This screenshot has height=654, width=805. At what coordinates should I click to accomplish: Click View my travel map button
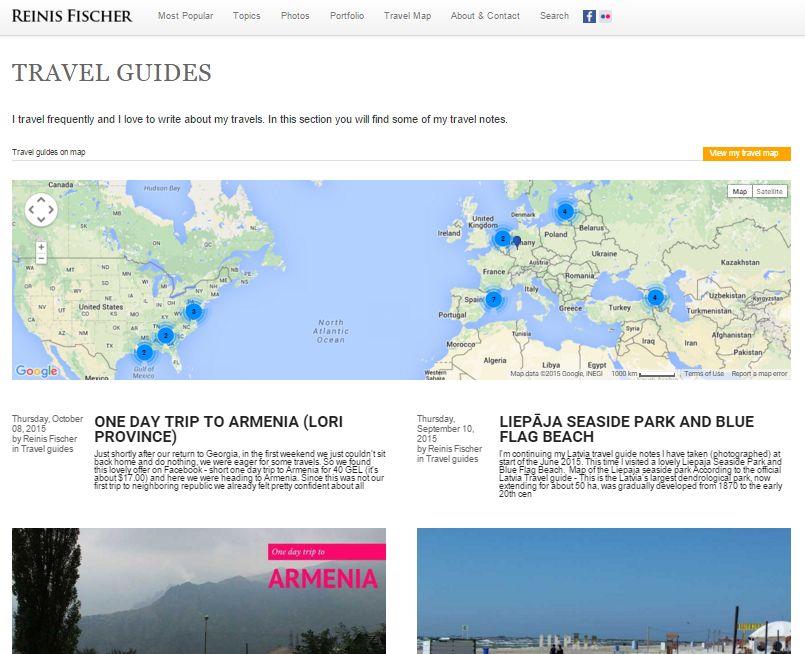click(746, 153)
